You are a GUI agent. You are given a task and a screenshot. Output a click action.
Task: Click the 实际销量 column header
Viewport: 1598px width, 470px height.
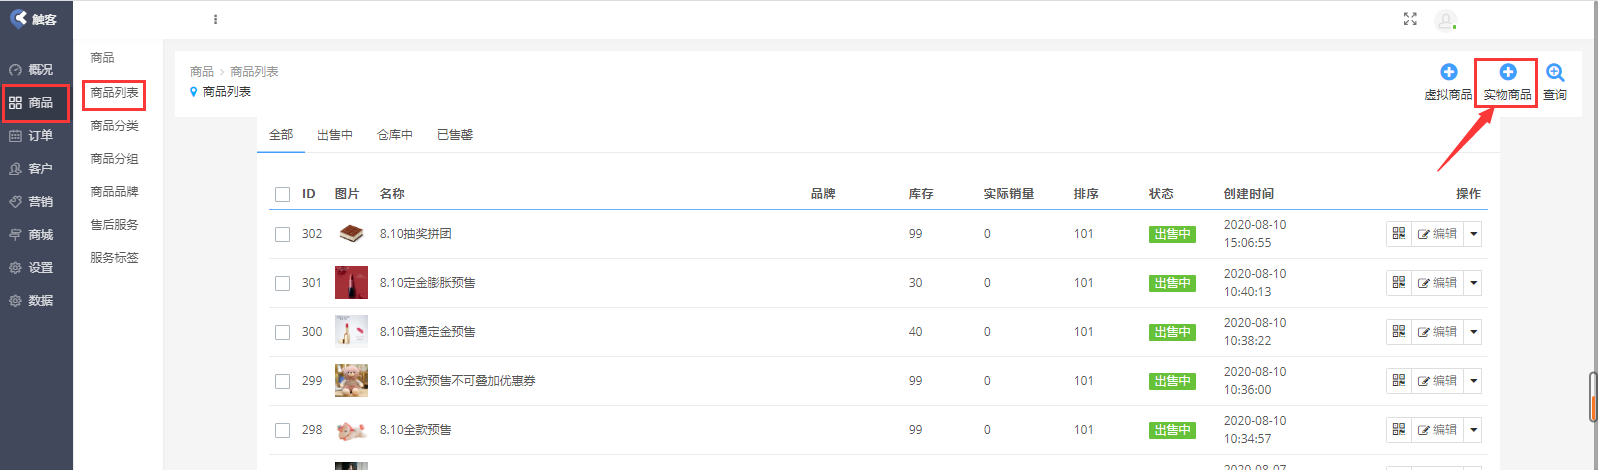[1009, 193]
